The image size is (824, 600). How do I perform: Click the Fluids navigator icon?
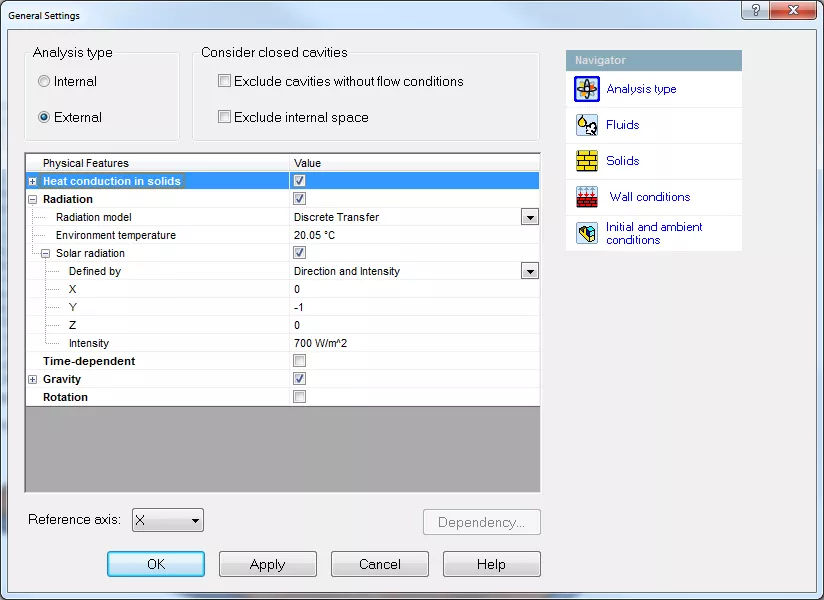[x=586, y=125]
